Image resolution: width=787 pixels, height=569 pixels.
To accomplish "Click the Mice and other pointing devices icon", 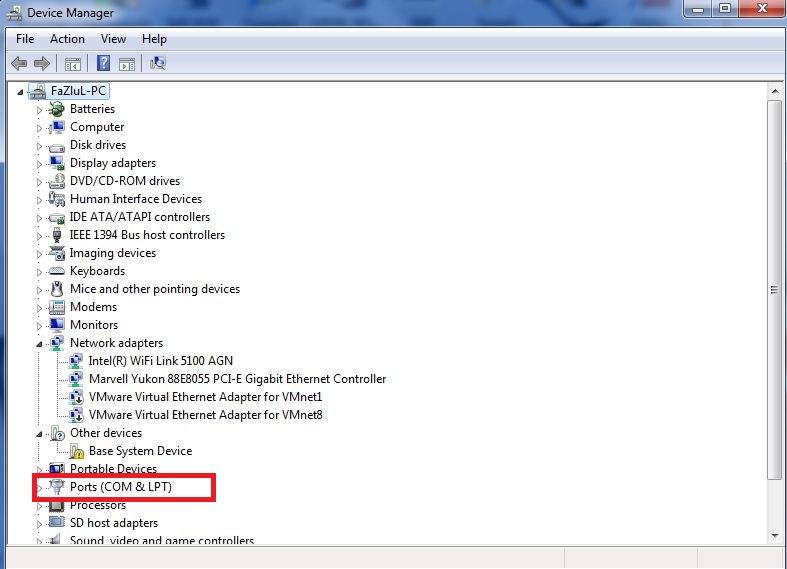I will 57,289.
